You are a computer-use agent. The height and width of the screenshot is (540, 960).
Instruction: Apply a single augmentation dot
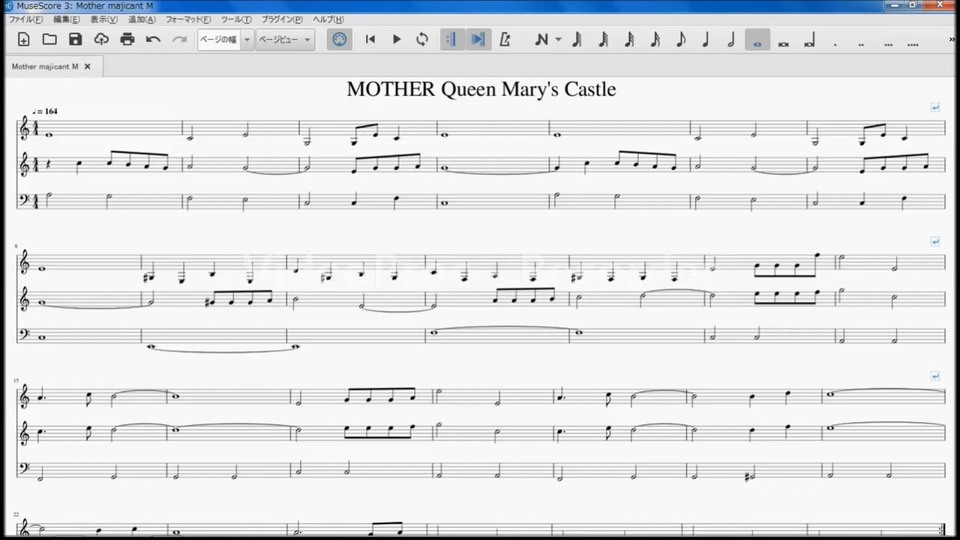coord(835,43)
